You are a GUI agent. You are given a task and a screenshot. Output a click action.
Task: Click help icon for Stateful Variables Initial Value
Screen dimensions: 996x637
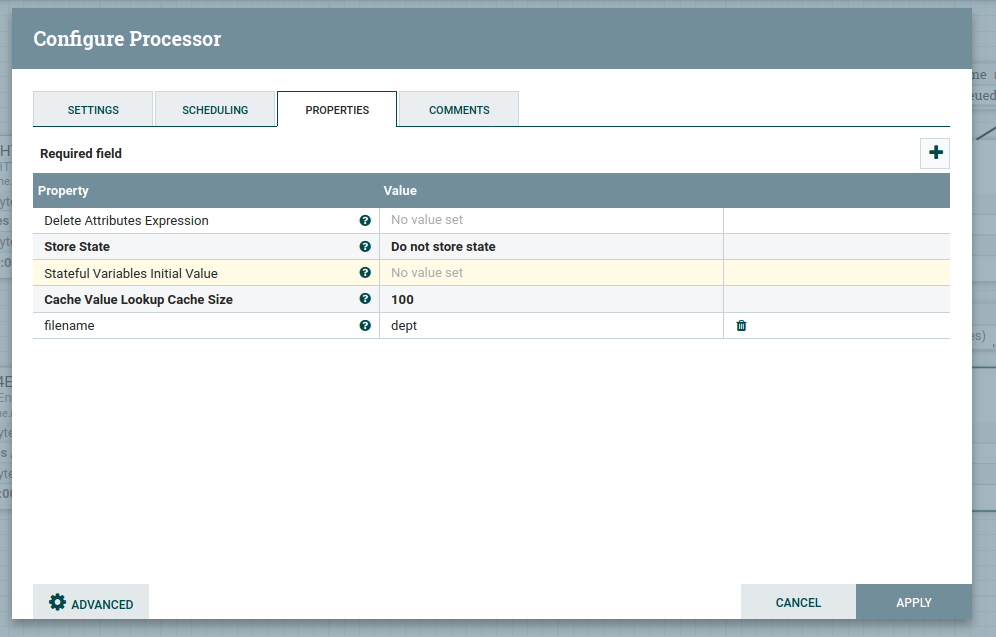365,272
